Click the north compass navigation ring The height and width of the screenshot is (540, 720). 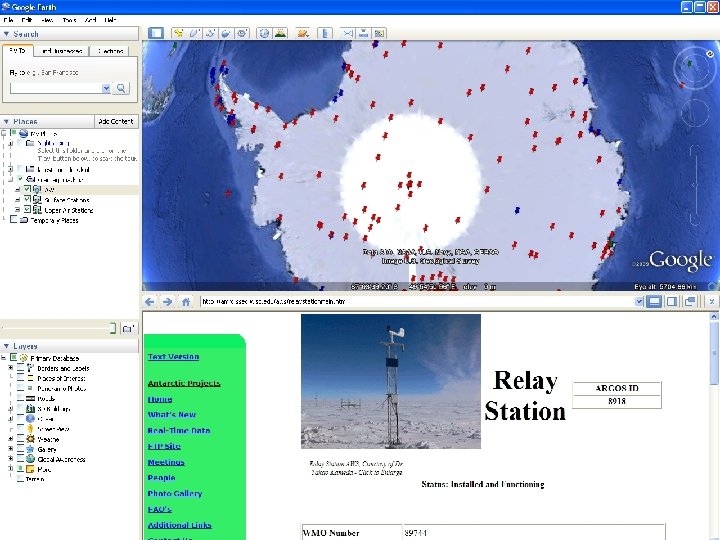[x=694, y=68]
